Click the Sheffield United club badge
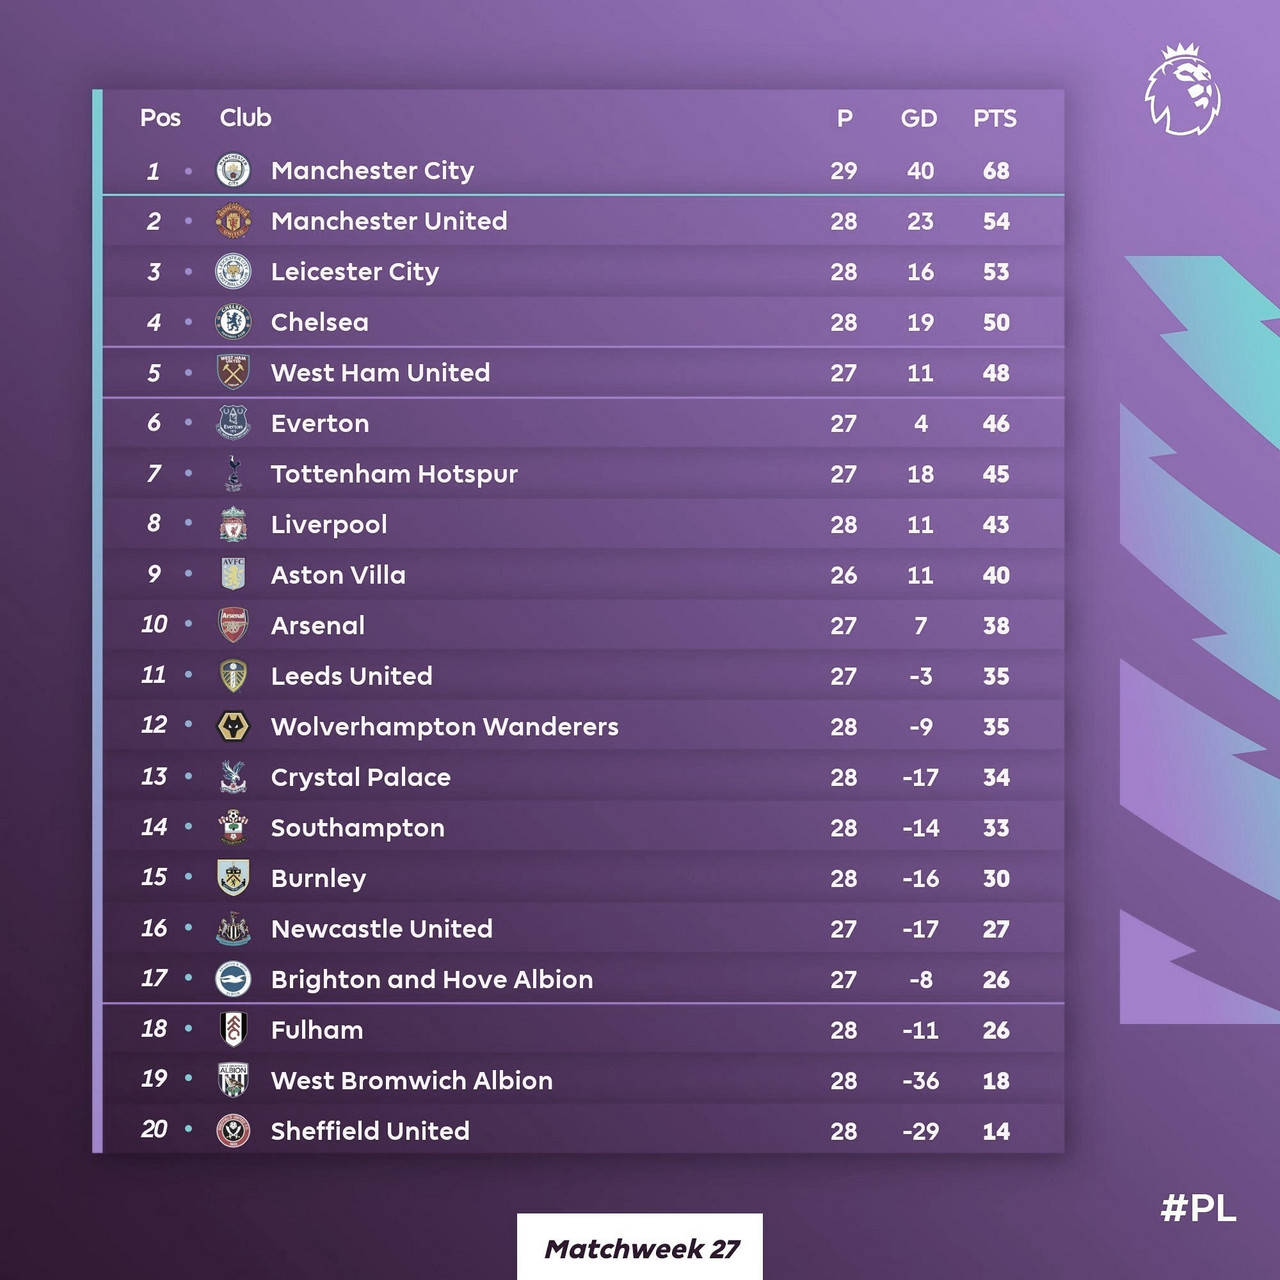Screen dimensions: 1280x1280 (233, 1131)
